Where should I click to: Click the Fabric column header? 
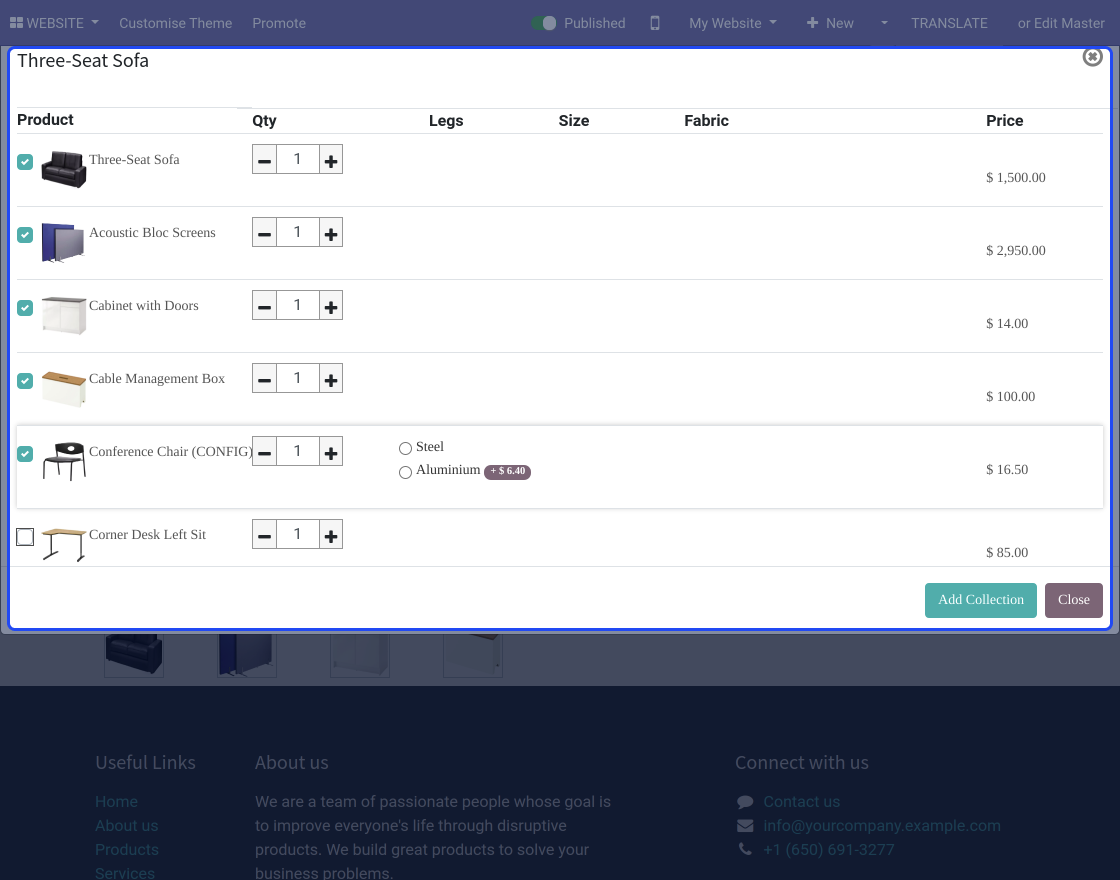pyautogui.click(x=706, y=121)
